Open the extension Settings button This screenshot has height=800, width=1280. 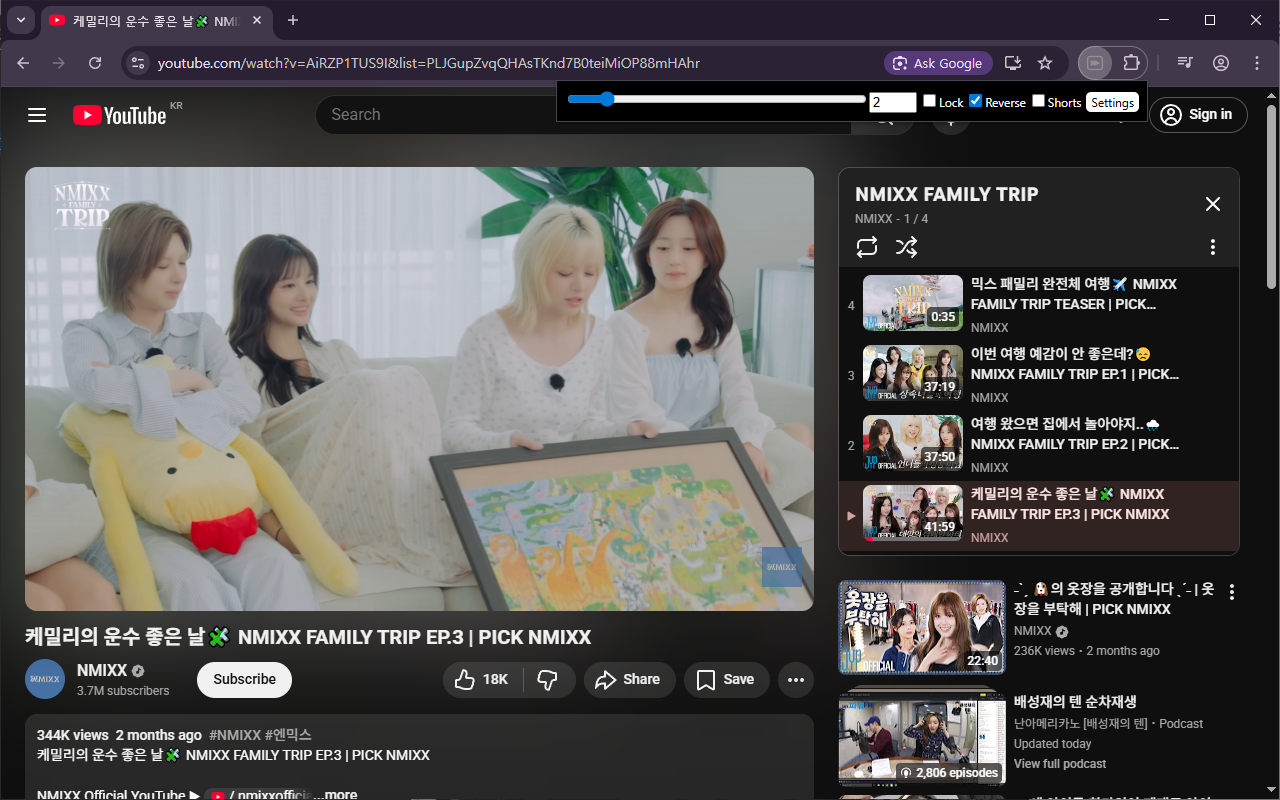(x=1112, y=102)
